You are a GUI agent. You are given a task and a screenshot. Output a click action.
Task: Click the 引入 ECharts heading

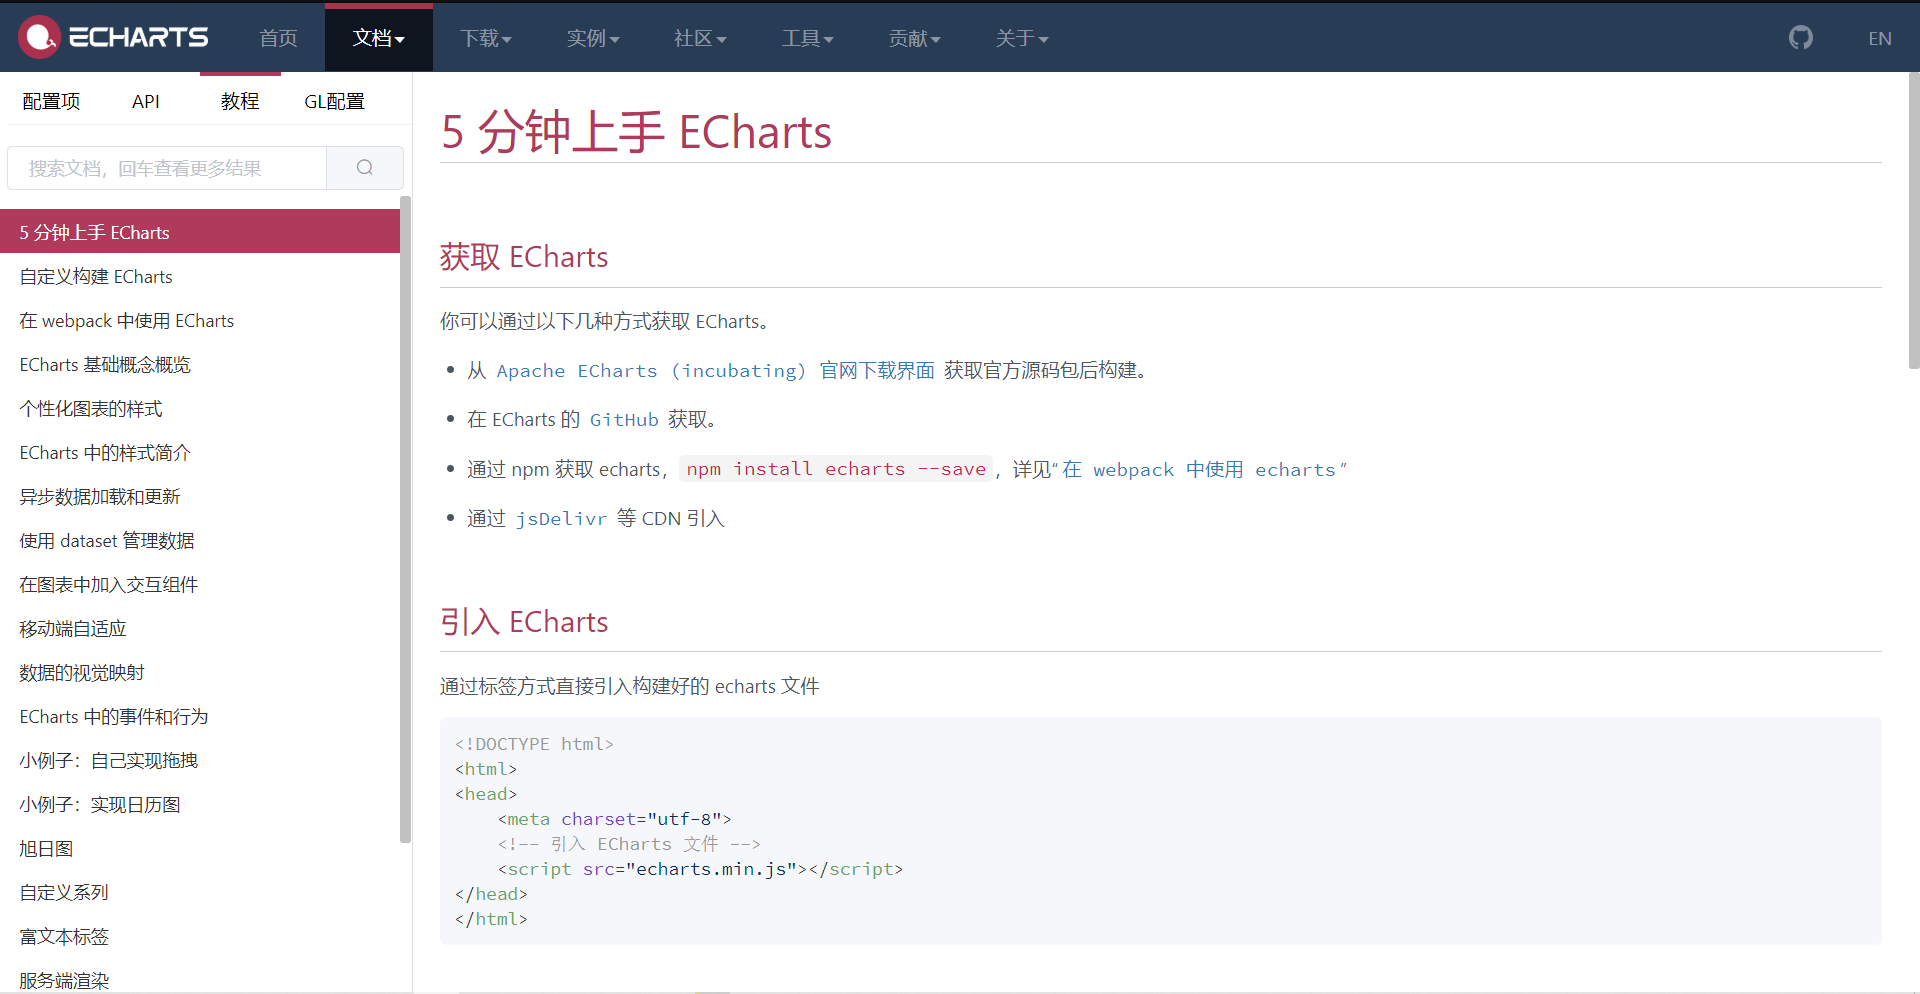coord(524,622)
